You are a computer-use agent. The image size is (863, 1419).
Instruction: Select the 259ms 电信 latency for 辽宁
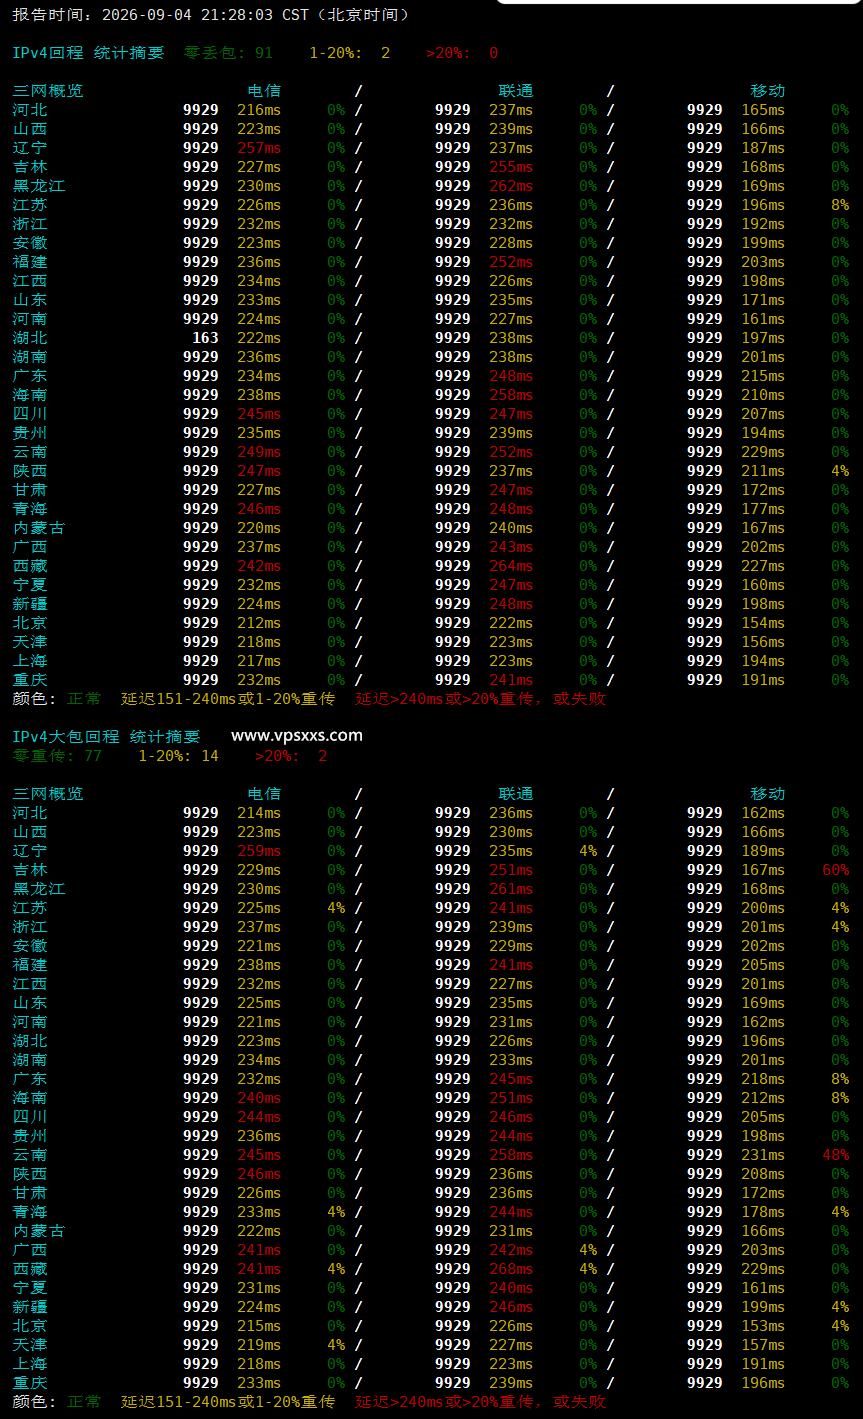pyautogui.click(x=259, y=851)
